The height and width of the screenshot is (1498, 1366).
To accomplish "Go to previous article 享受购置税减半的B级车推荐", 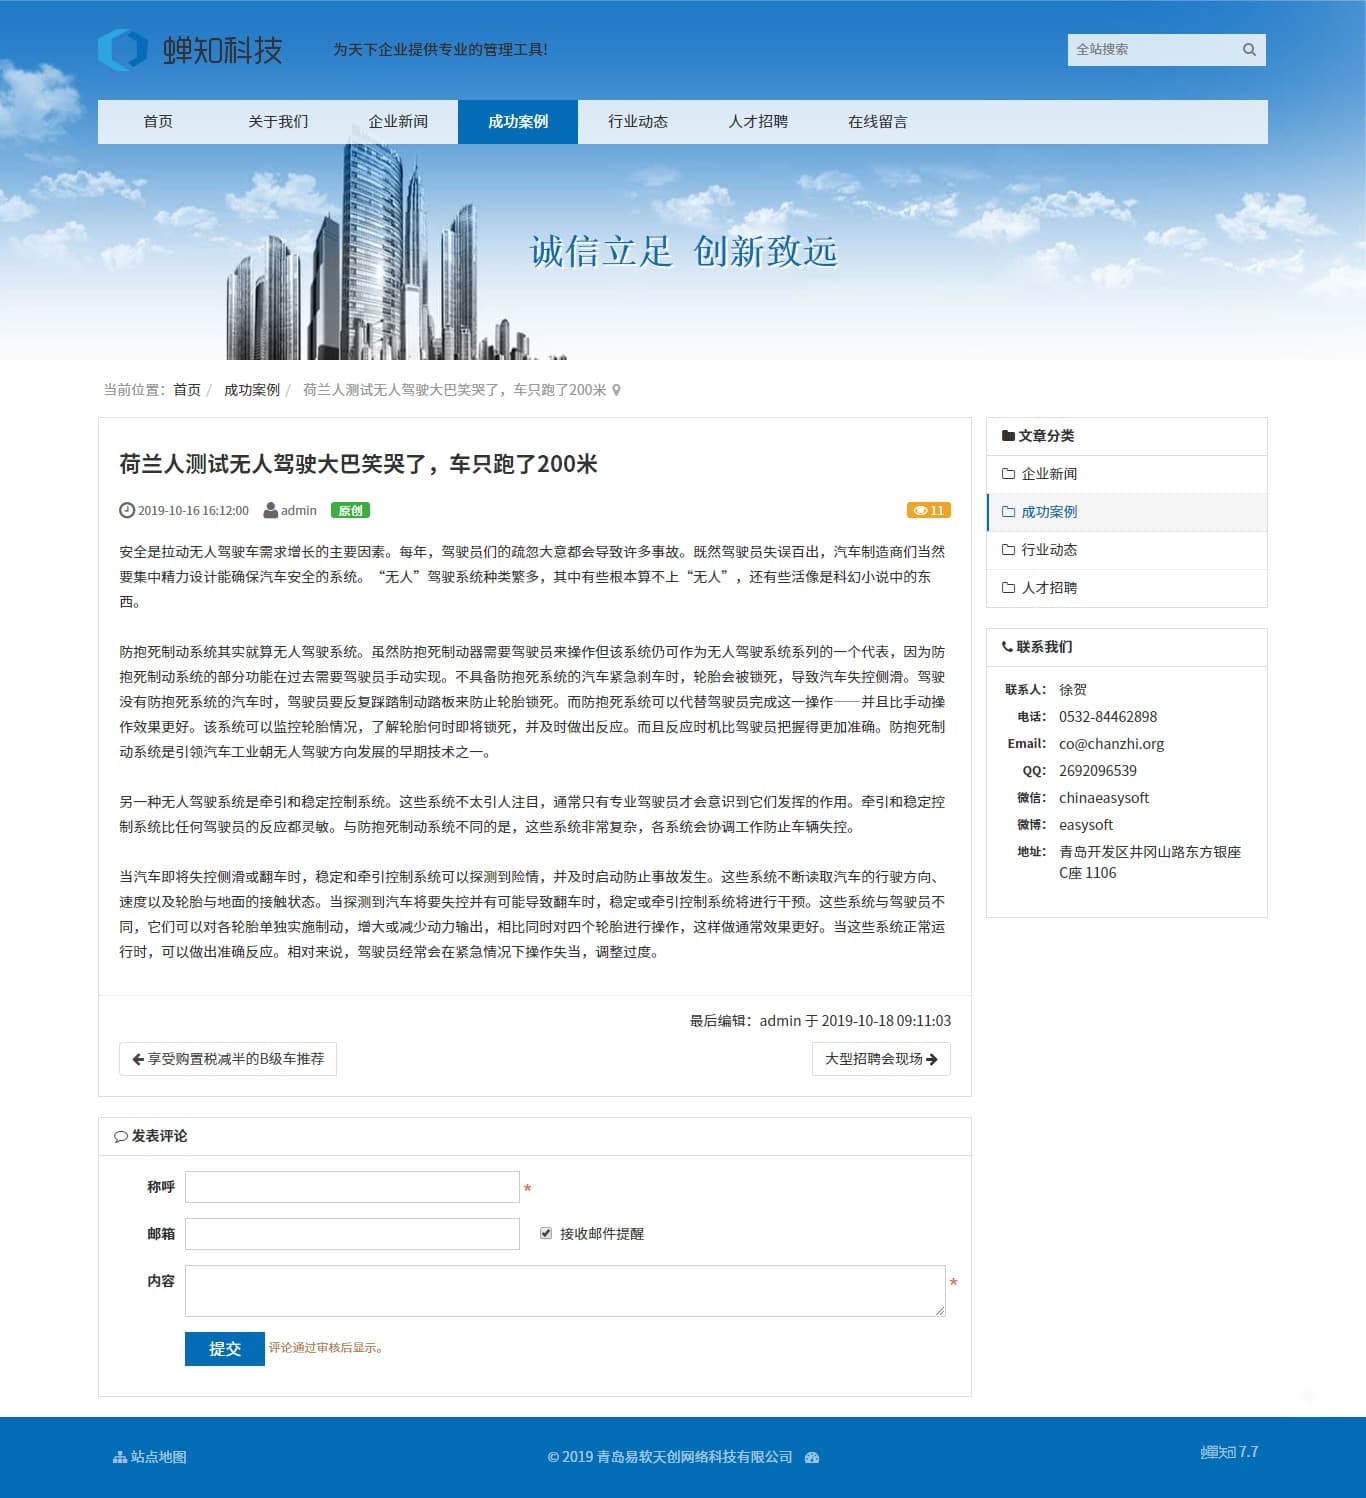I will pyautogui.click(x=228, y=1059).
